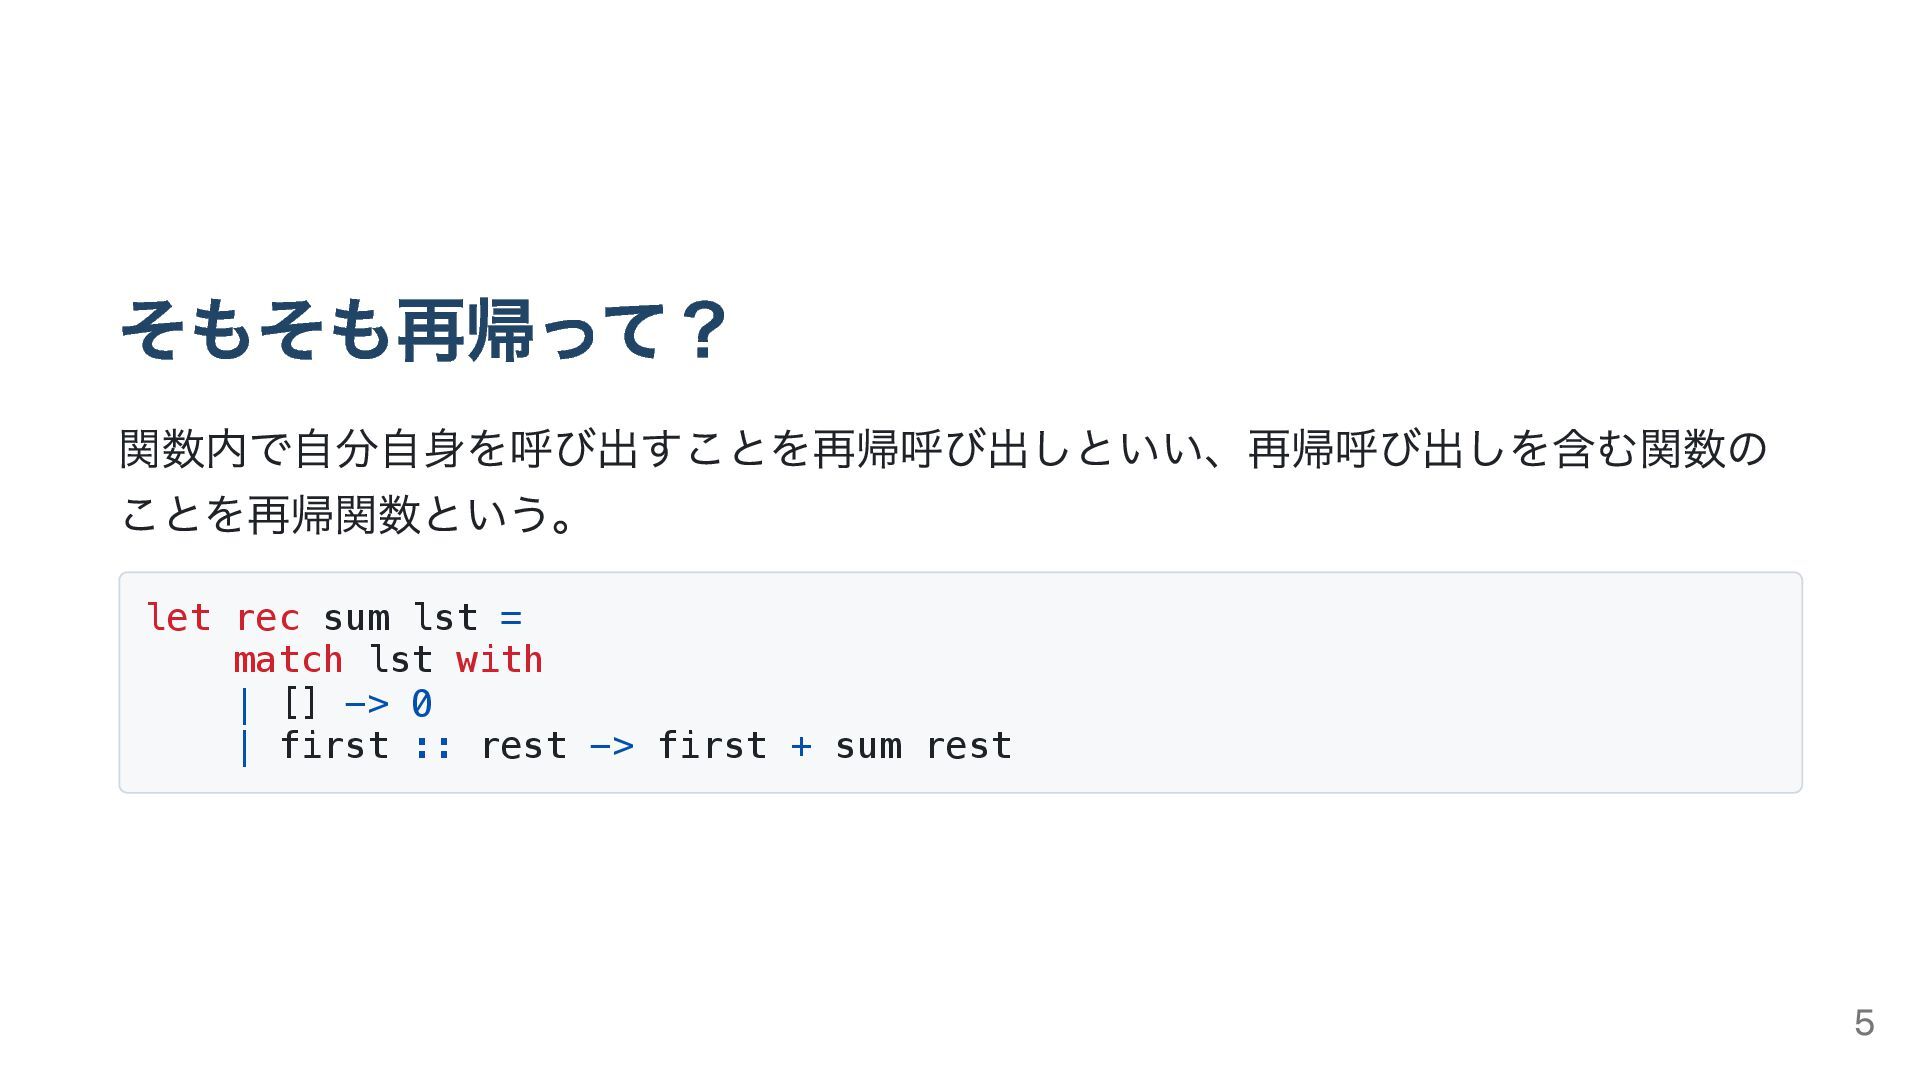Click the = sign after lst

coord(511,618)
